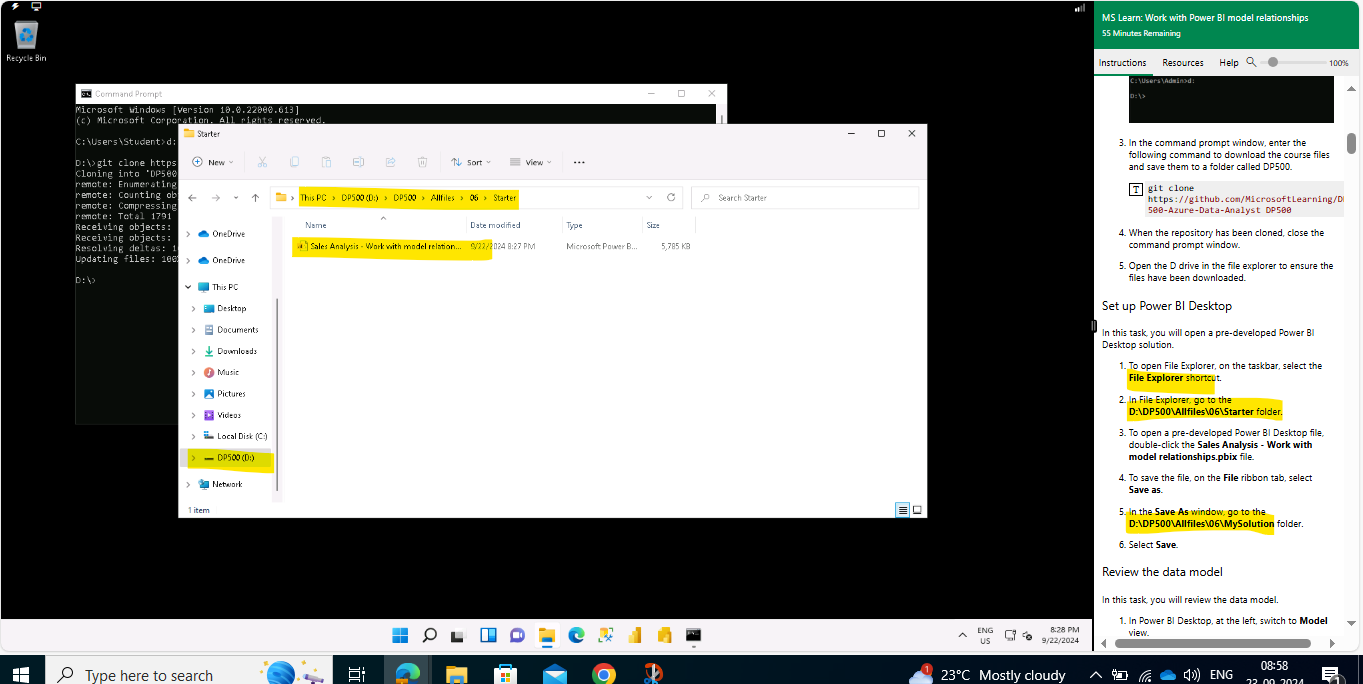Click Allfiles in the address breadcrumb

tap(442, 198)
